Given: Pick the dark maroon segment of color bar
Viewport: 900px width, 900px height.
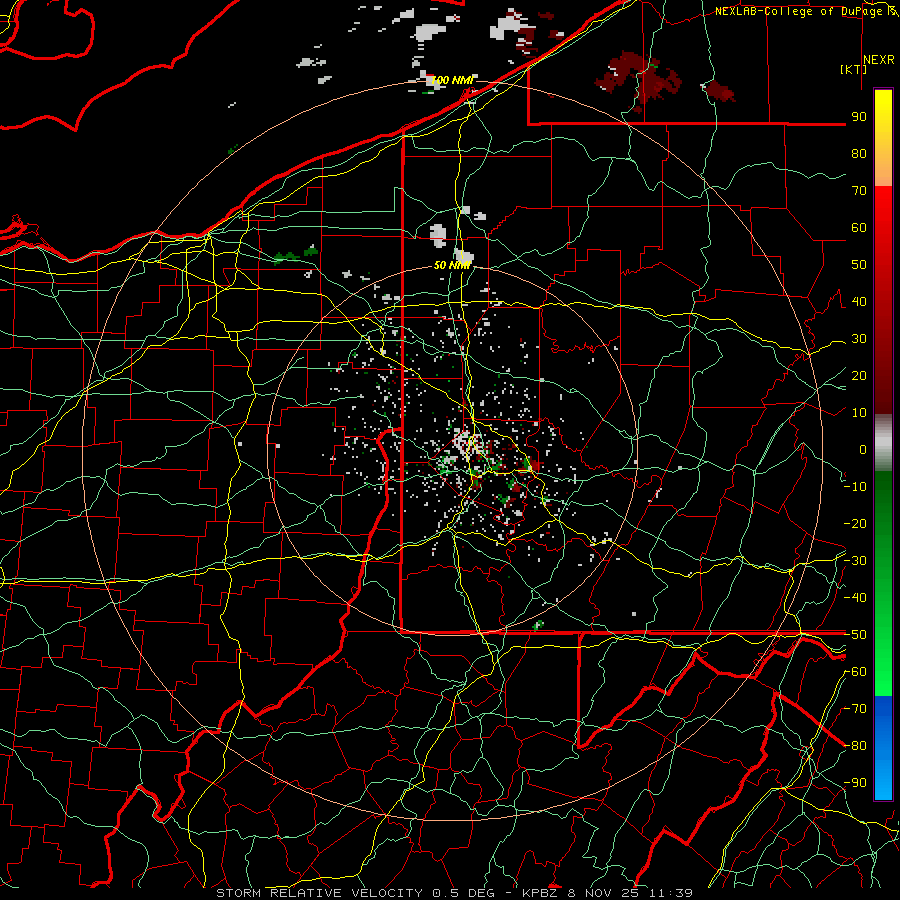Looking at the screenshot, I should 883,379.
